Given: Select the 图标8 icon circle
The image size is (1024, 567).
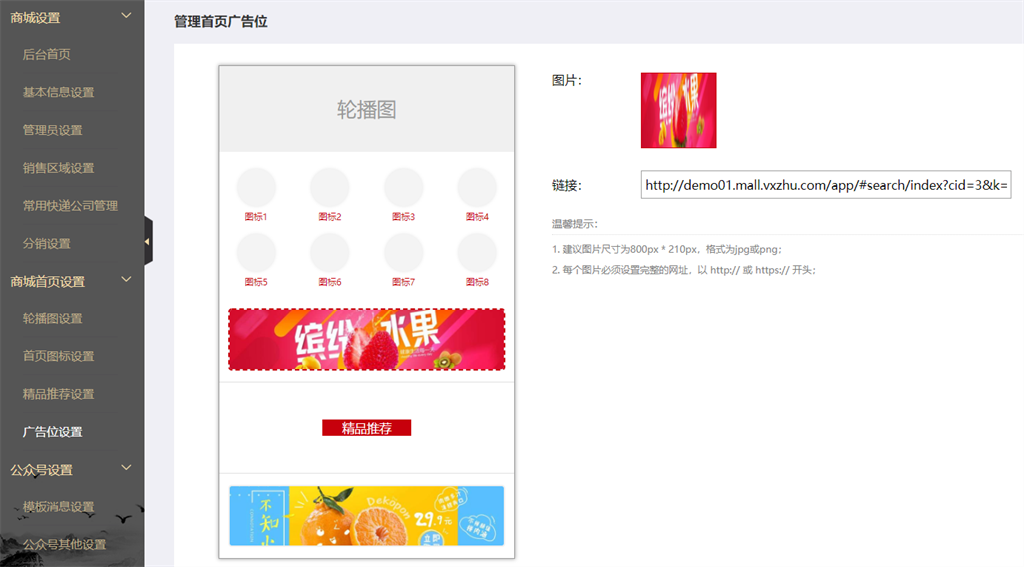Looking at the screenshot, I should (477, 253).
